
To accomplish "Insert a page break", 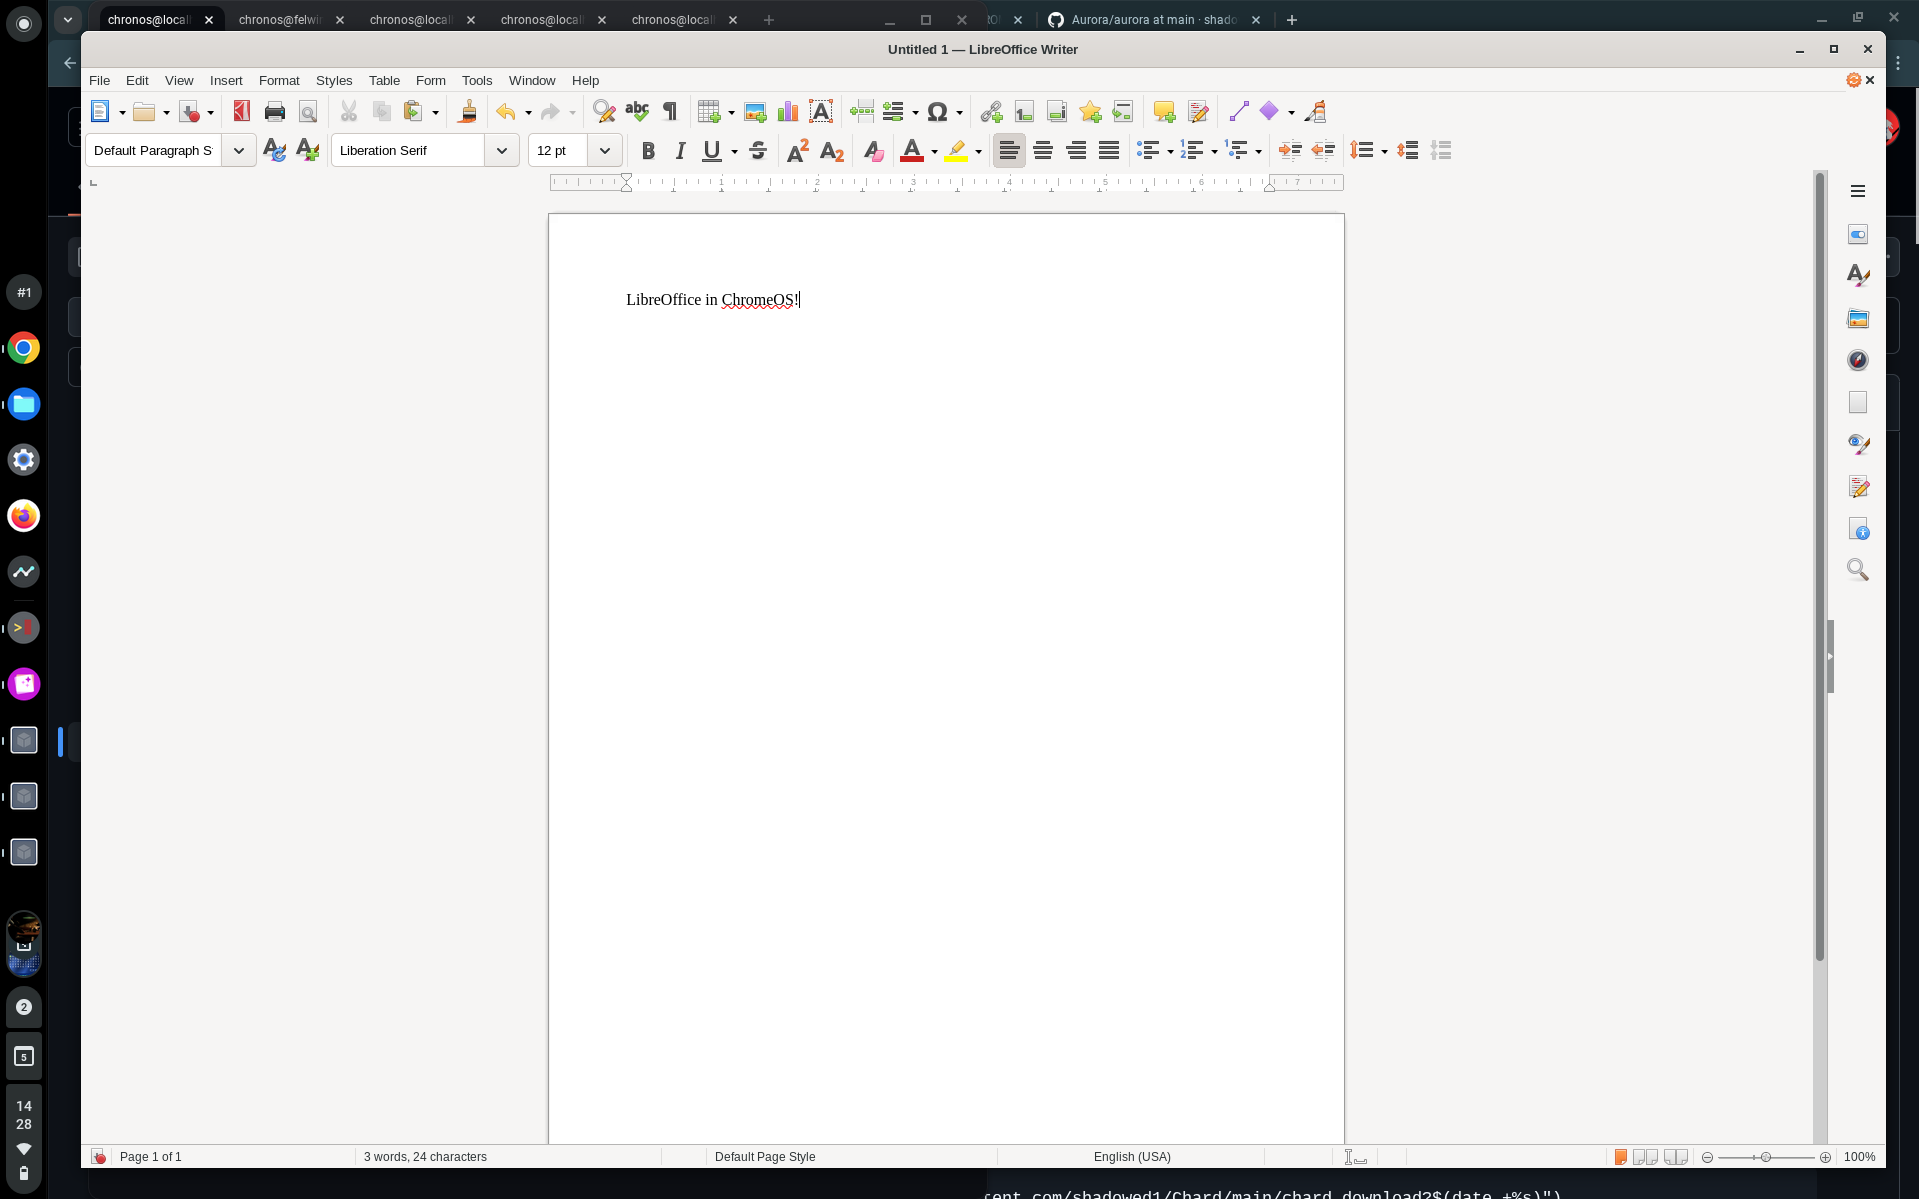I will click(x=861, y=112).
